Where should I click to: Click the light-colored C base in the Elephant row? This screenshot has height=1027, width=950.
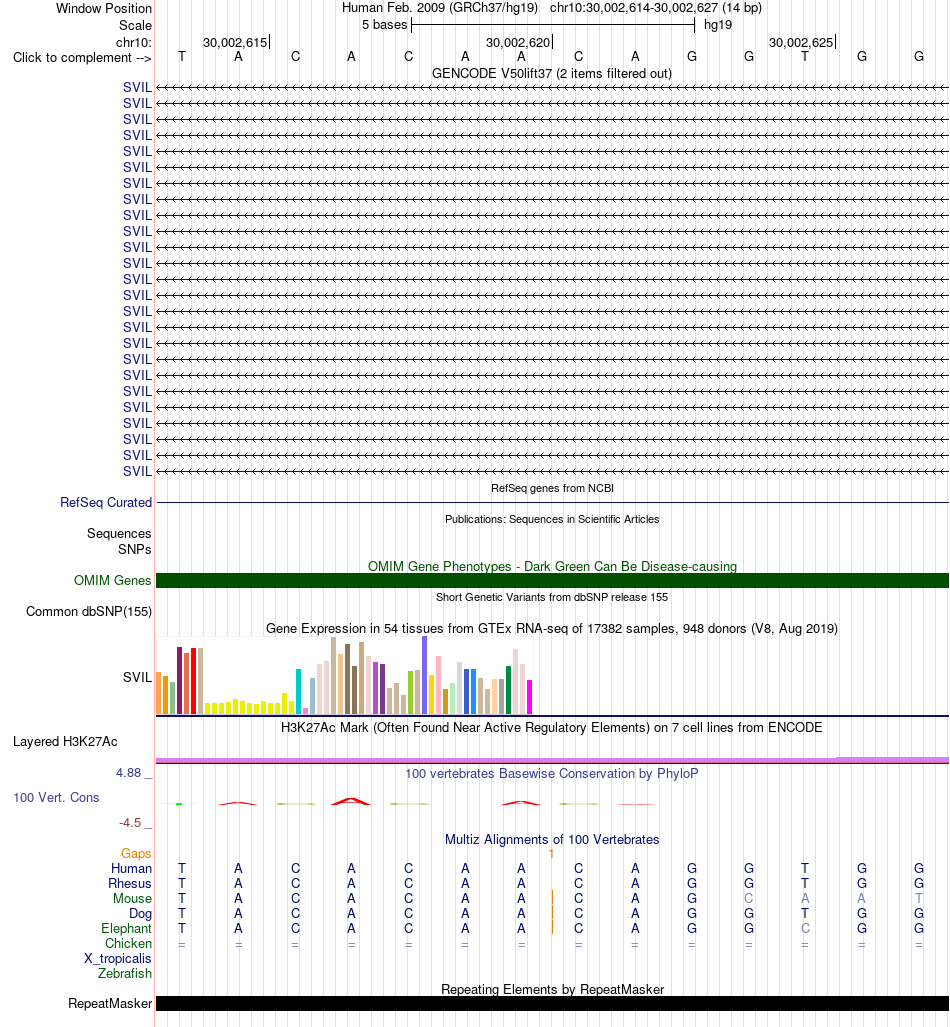[x=805, y=929]
